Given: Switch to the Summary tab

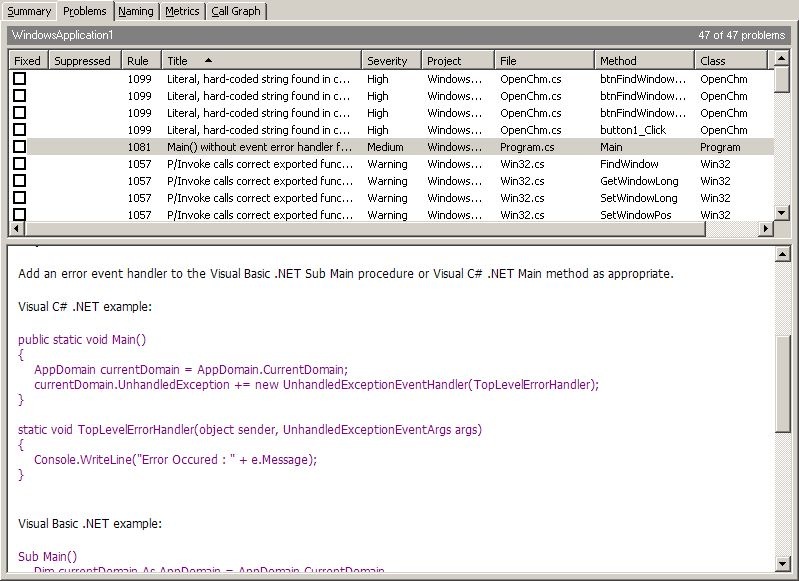Looking at the screenshot, I should coord(29,11).
